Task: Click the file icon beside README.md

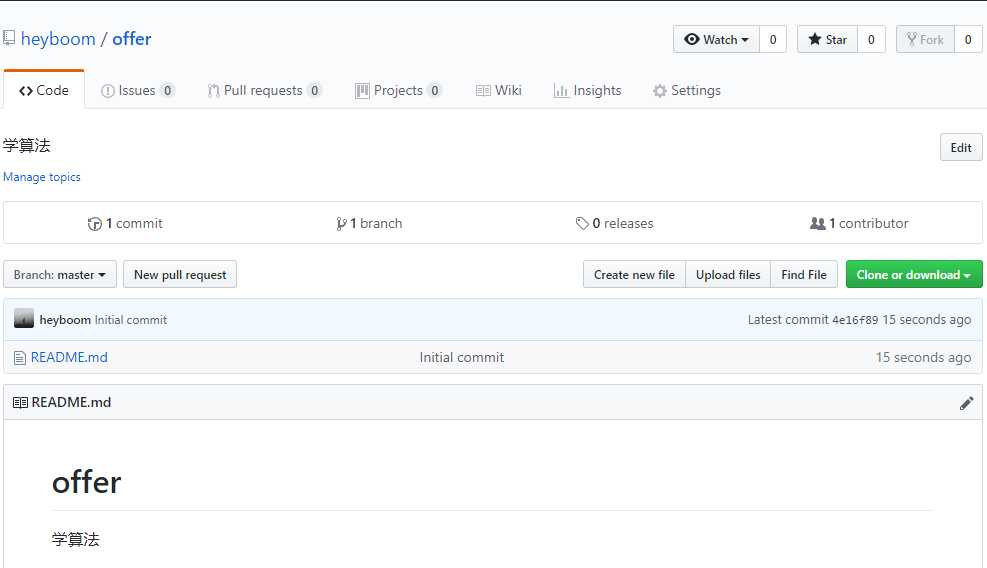Action: 20,358
